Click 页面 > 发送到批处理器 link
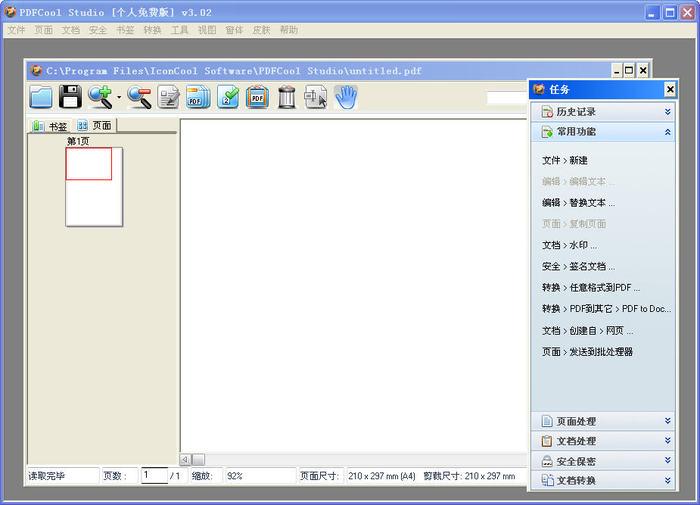The width and height of the screenshot is (700, 505). (x=587, y=352)
